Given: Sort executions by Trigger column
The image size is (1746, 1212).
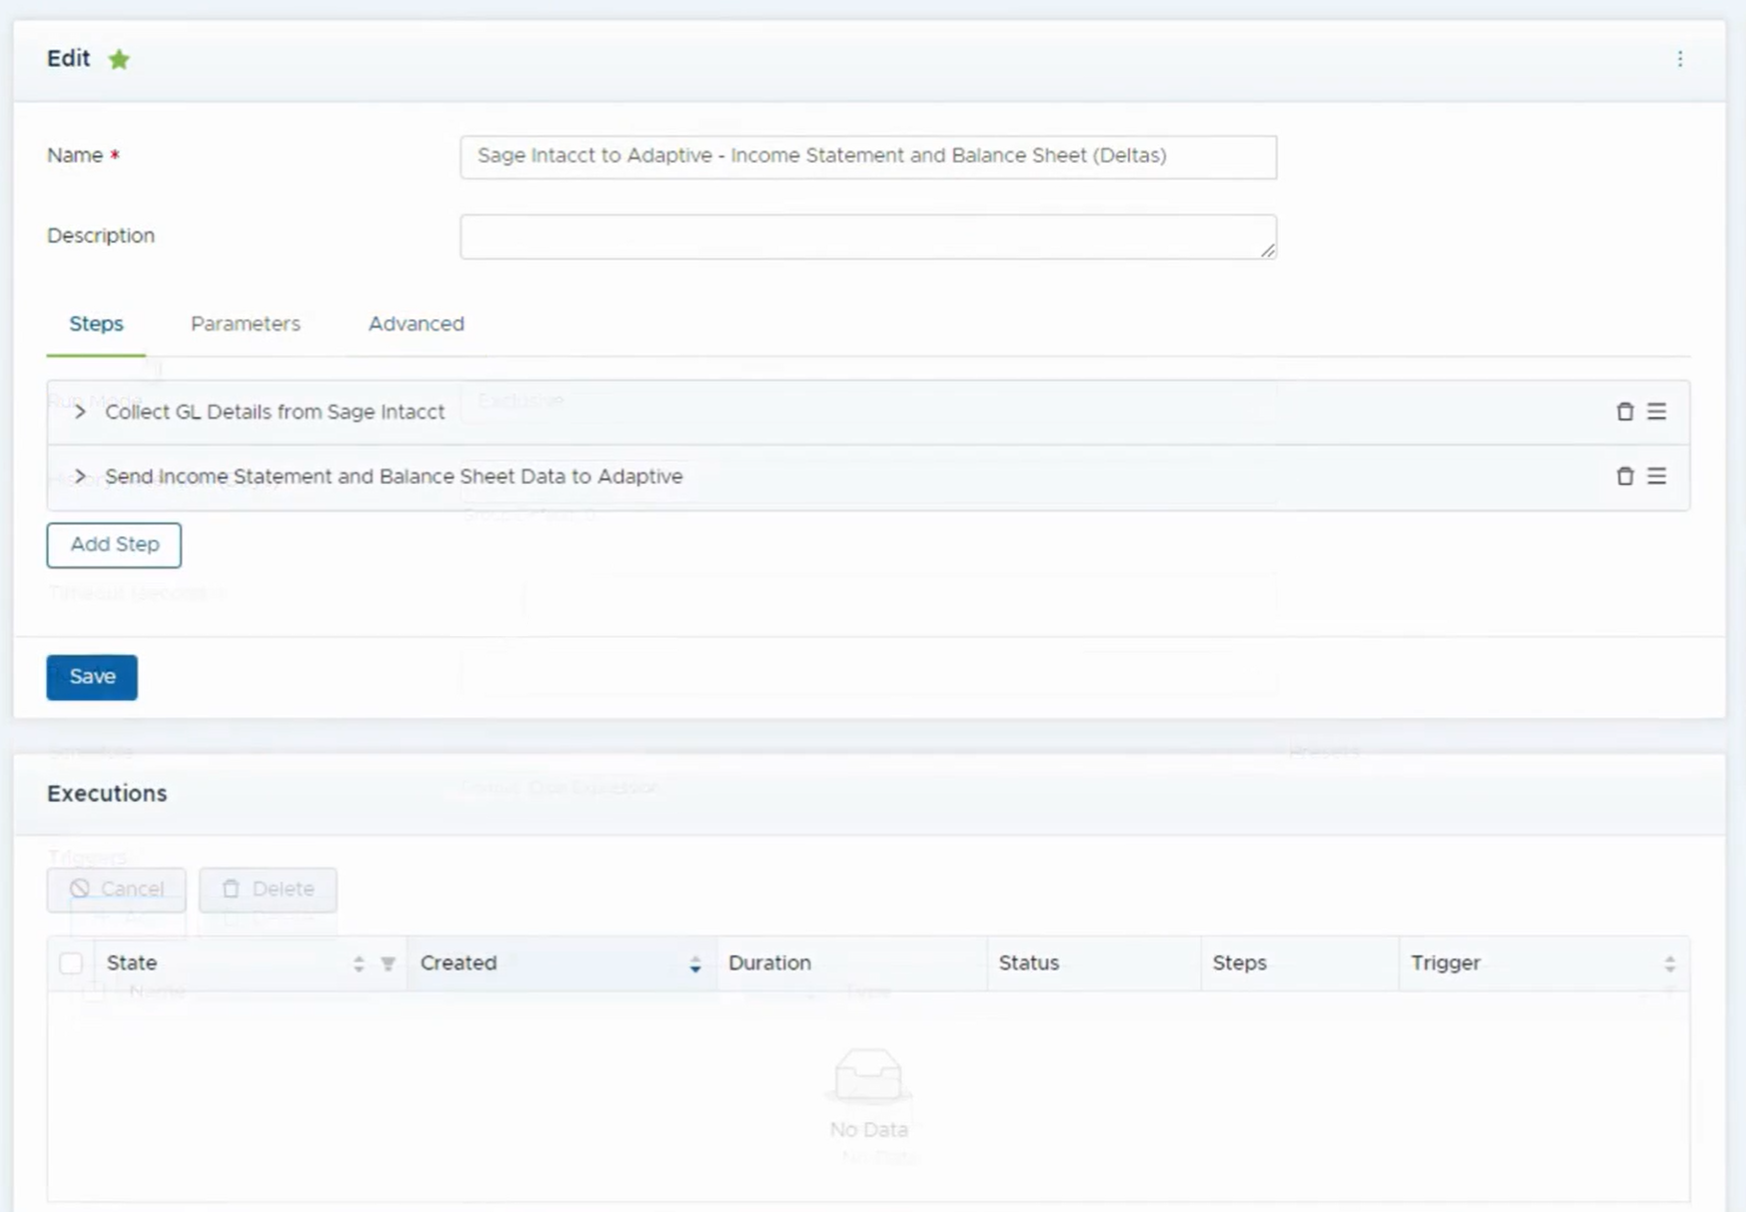Looking at the screenshot, I should (1669, 964).
